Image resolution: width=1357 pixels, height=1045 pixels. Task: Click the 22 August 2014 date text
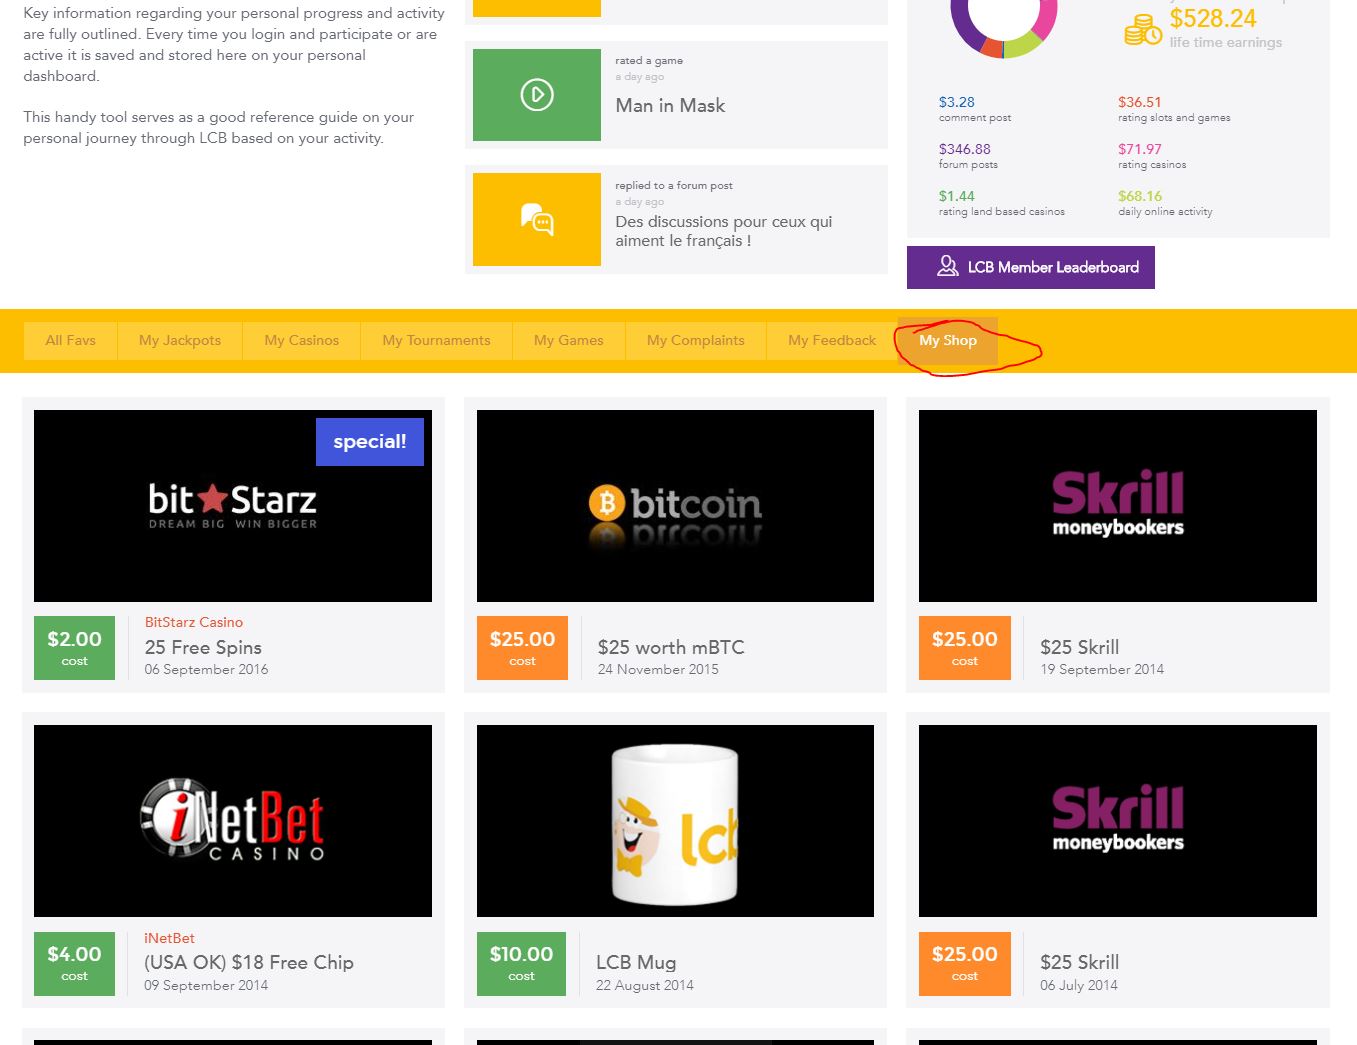click(645, 985)
